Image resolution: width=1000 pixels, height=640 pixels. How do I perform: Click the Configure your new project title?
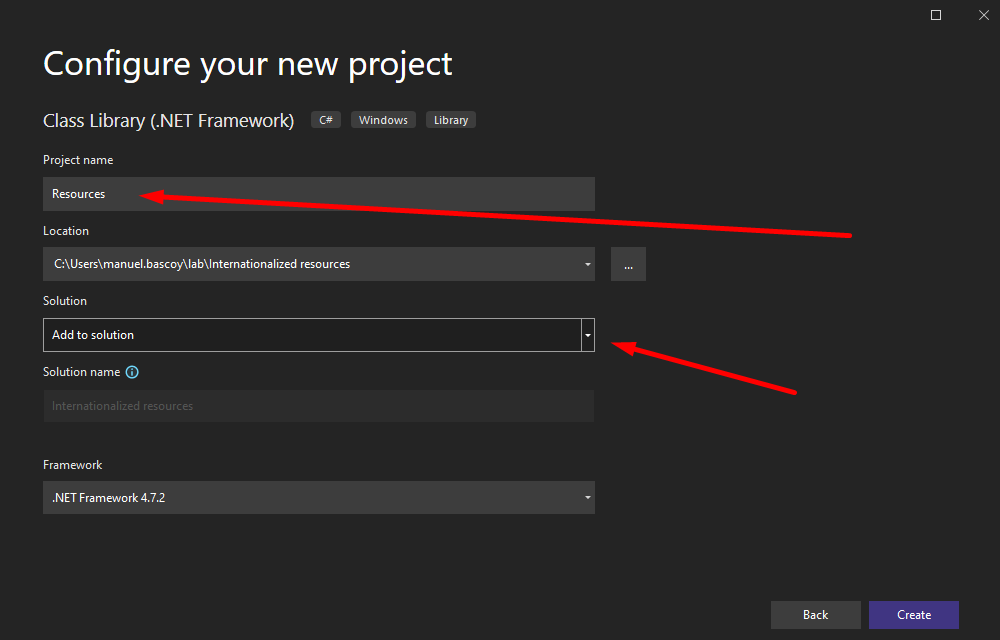point(247,64)
